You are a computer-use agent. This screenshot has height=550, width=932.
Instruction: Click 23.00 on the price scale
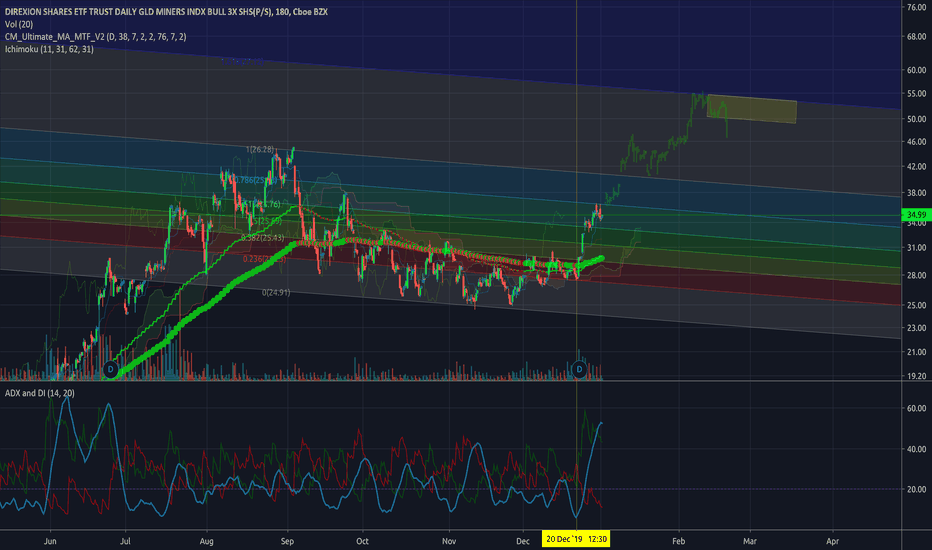tap(917, 328)
